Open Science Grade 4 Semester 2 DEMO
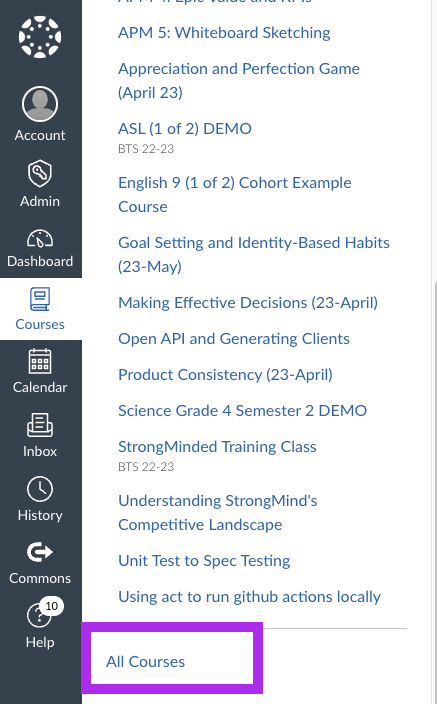The height and width of the screenshot is (704, 437). point(243,411)
